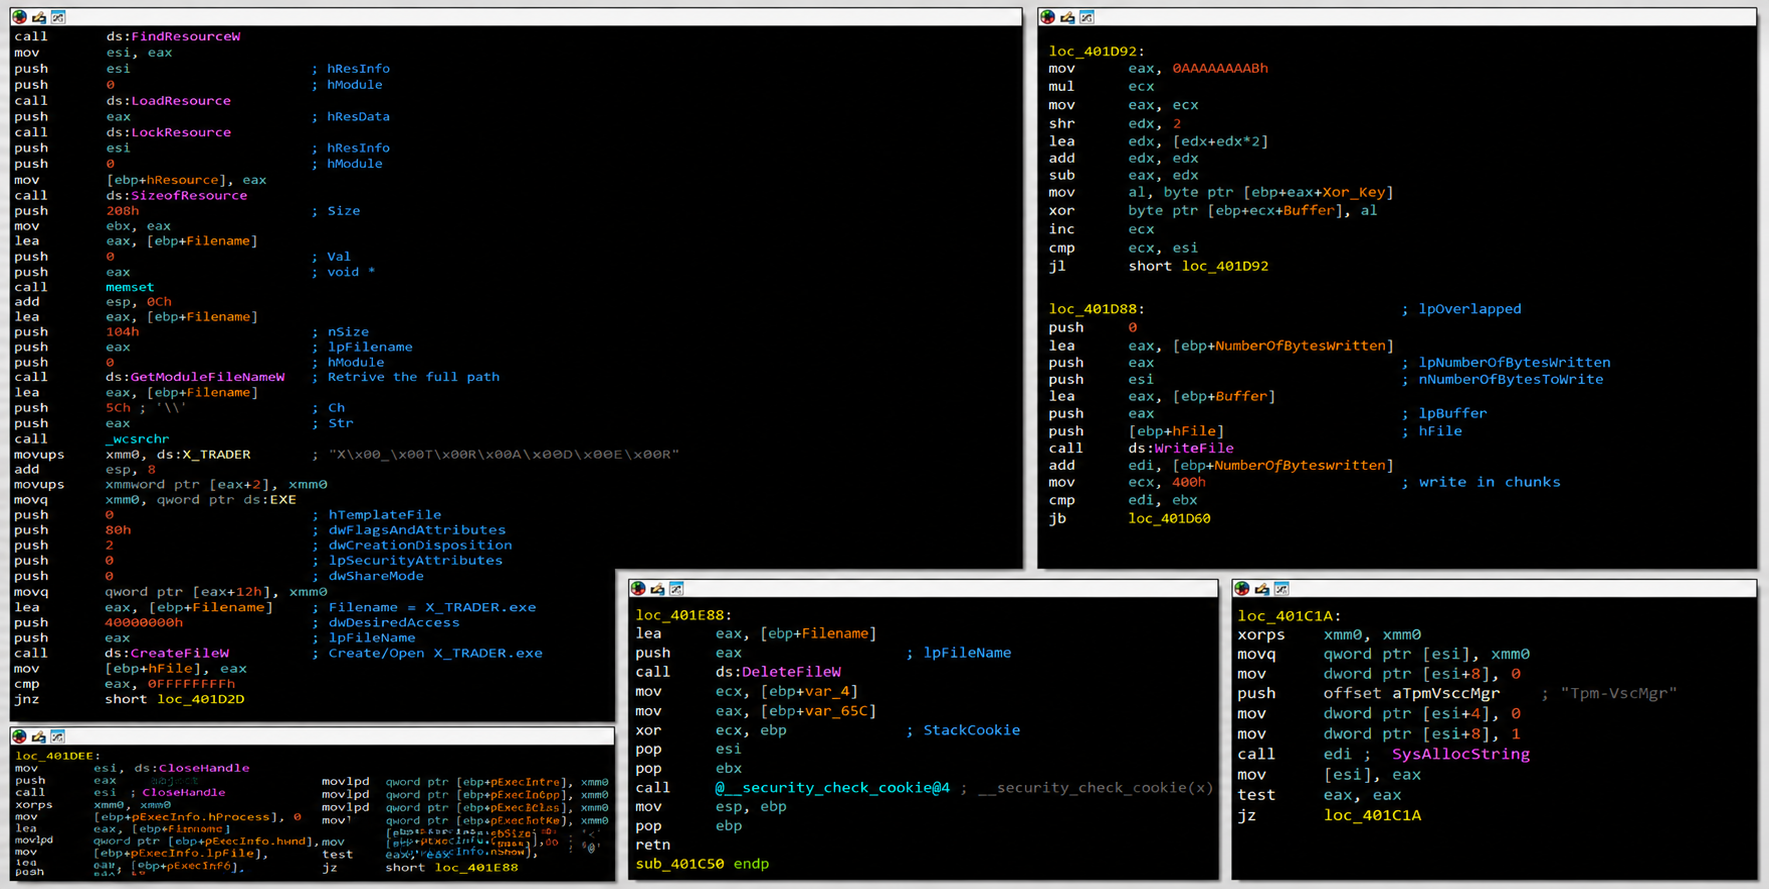This screenshot has width=1769, height=889.
Task: Select the ds:DeleteFileW call operand
Action: pos(778,672)
